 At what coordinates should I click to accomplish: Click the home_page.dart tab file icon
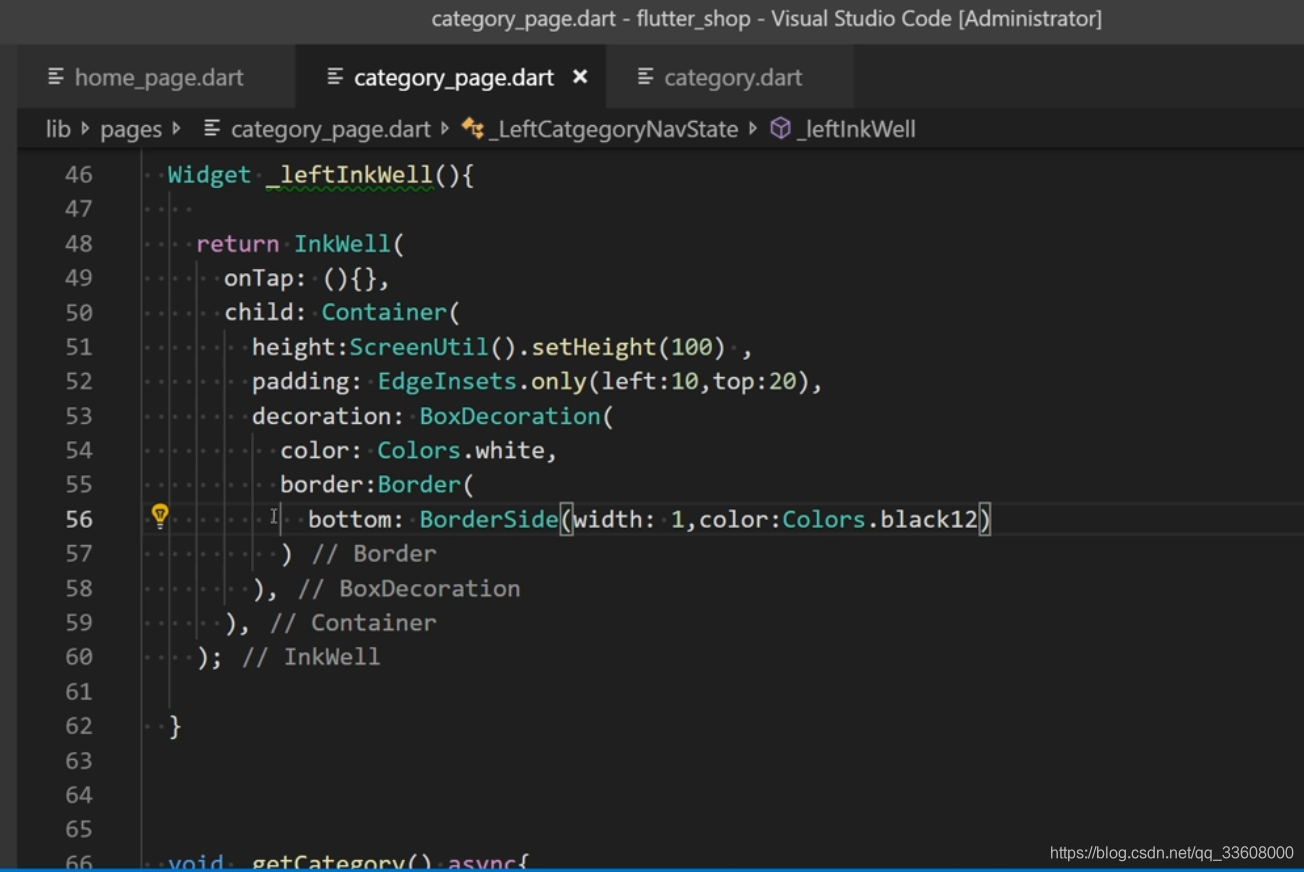57,77
